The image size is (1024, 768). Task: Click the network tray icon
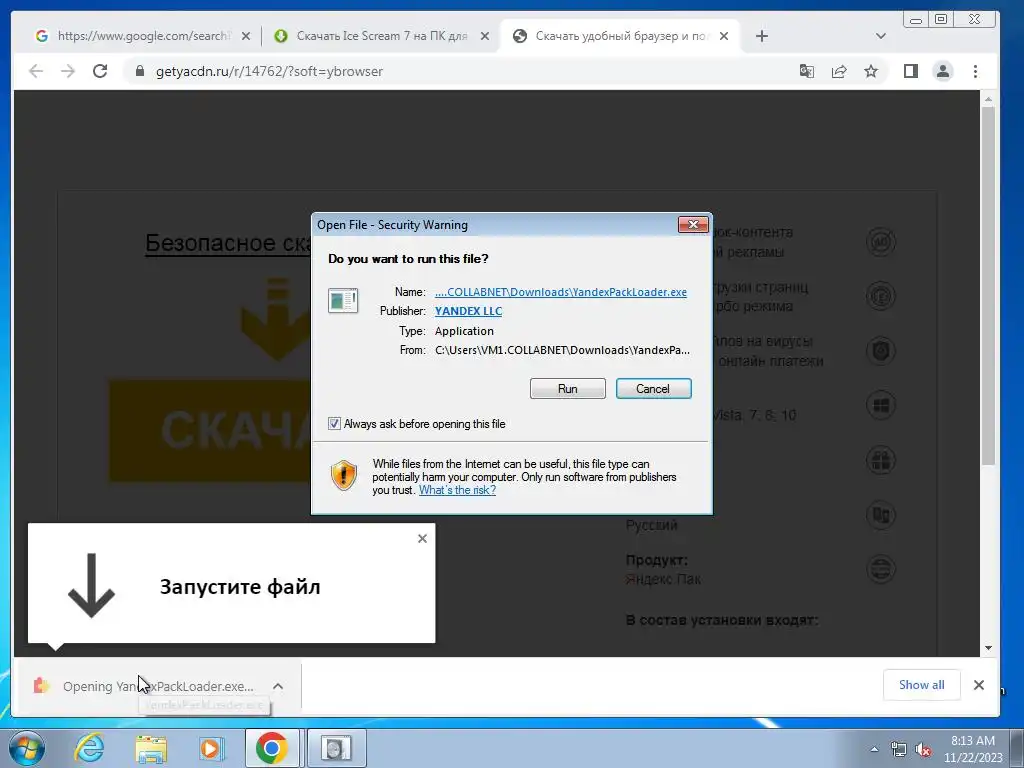(x=899, y=749)
